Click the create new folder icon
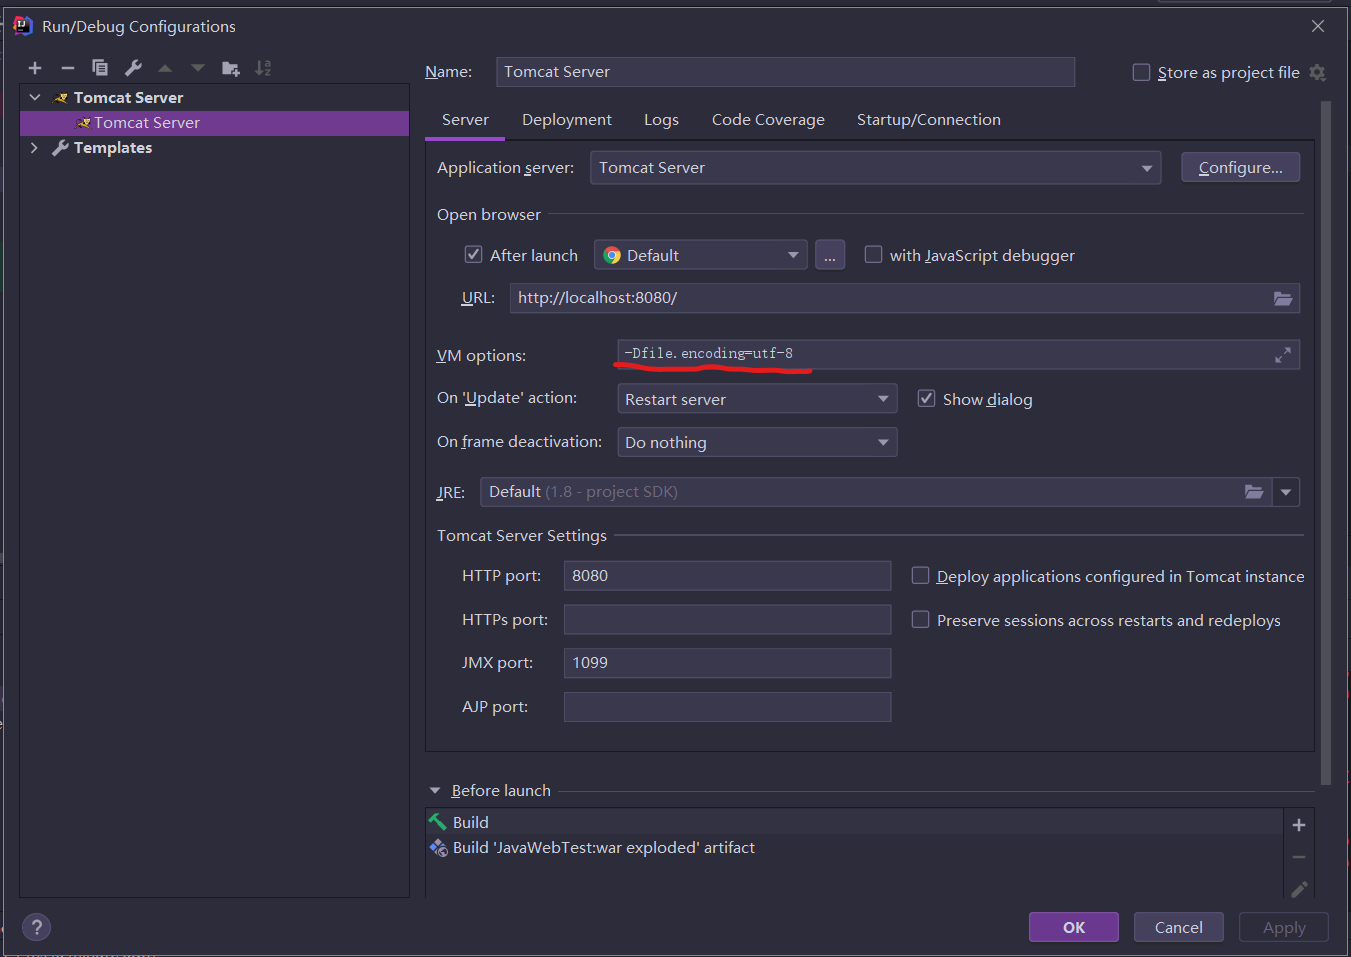The image size is (1351, 957). coord(231,68)
